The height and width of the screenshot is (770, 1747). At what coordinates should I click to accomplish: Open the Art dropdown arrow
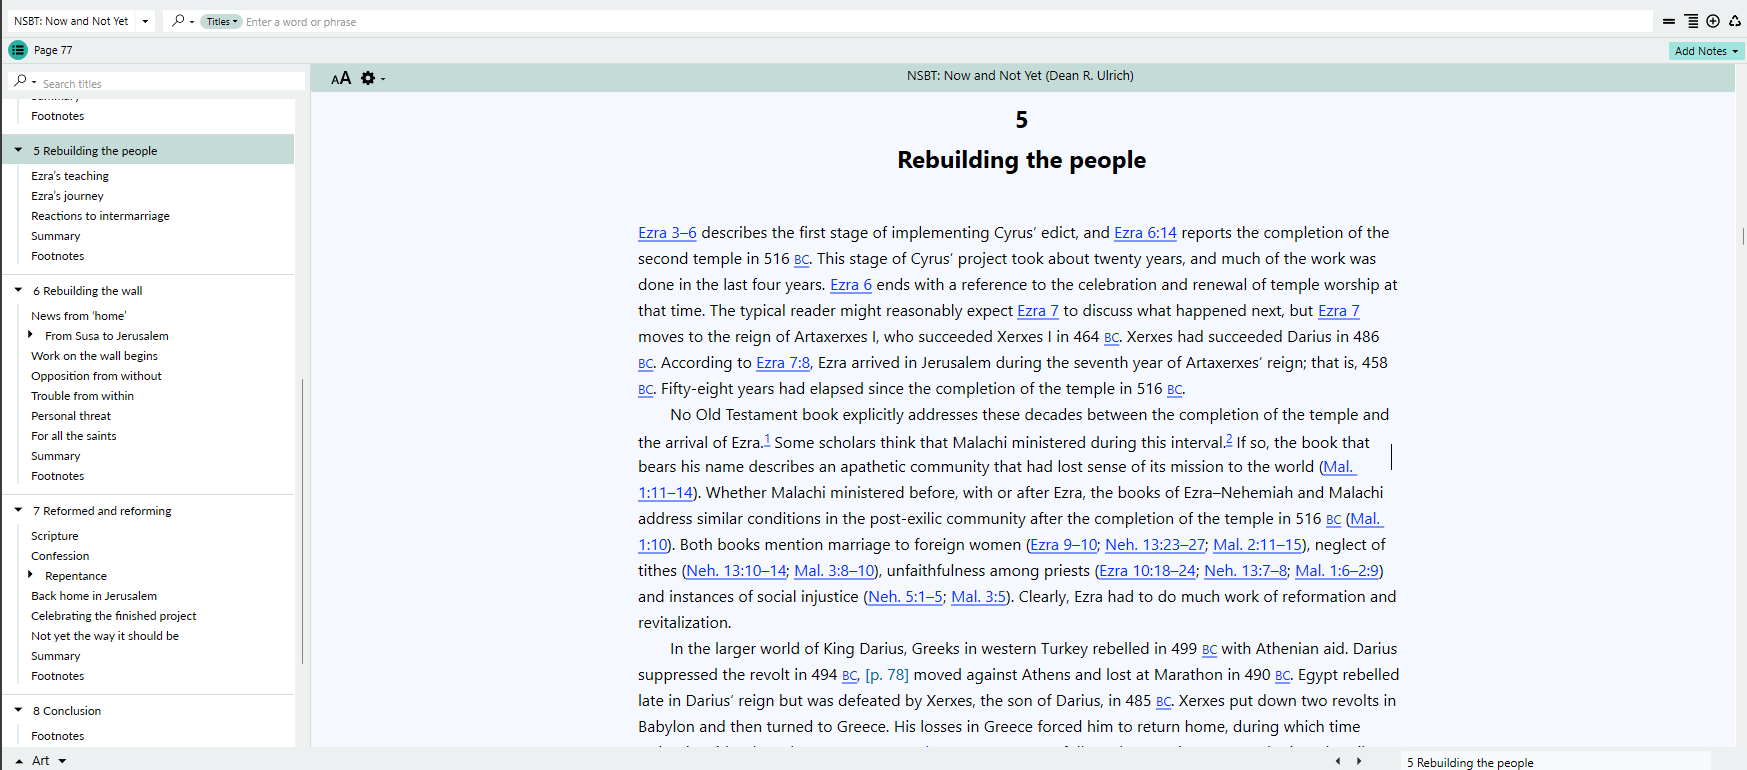pyautogui.click(x=62, y=761)
